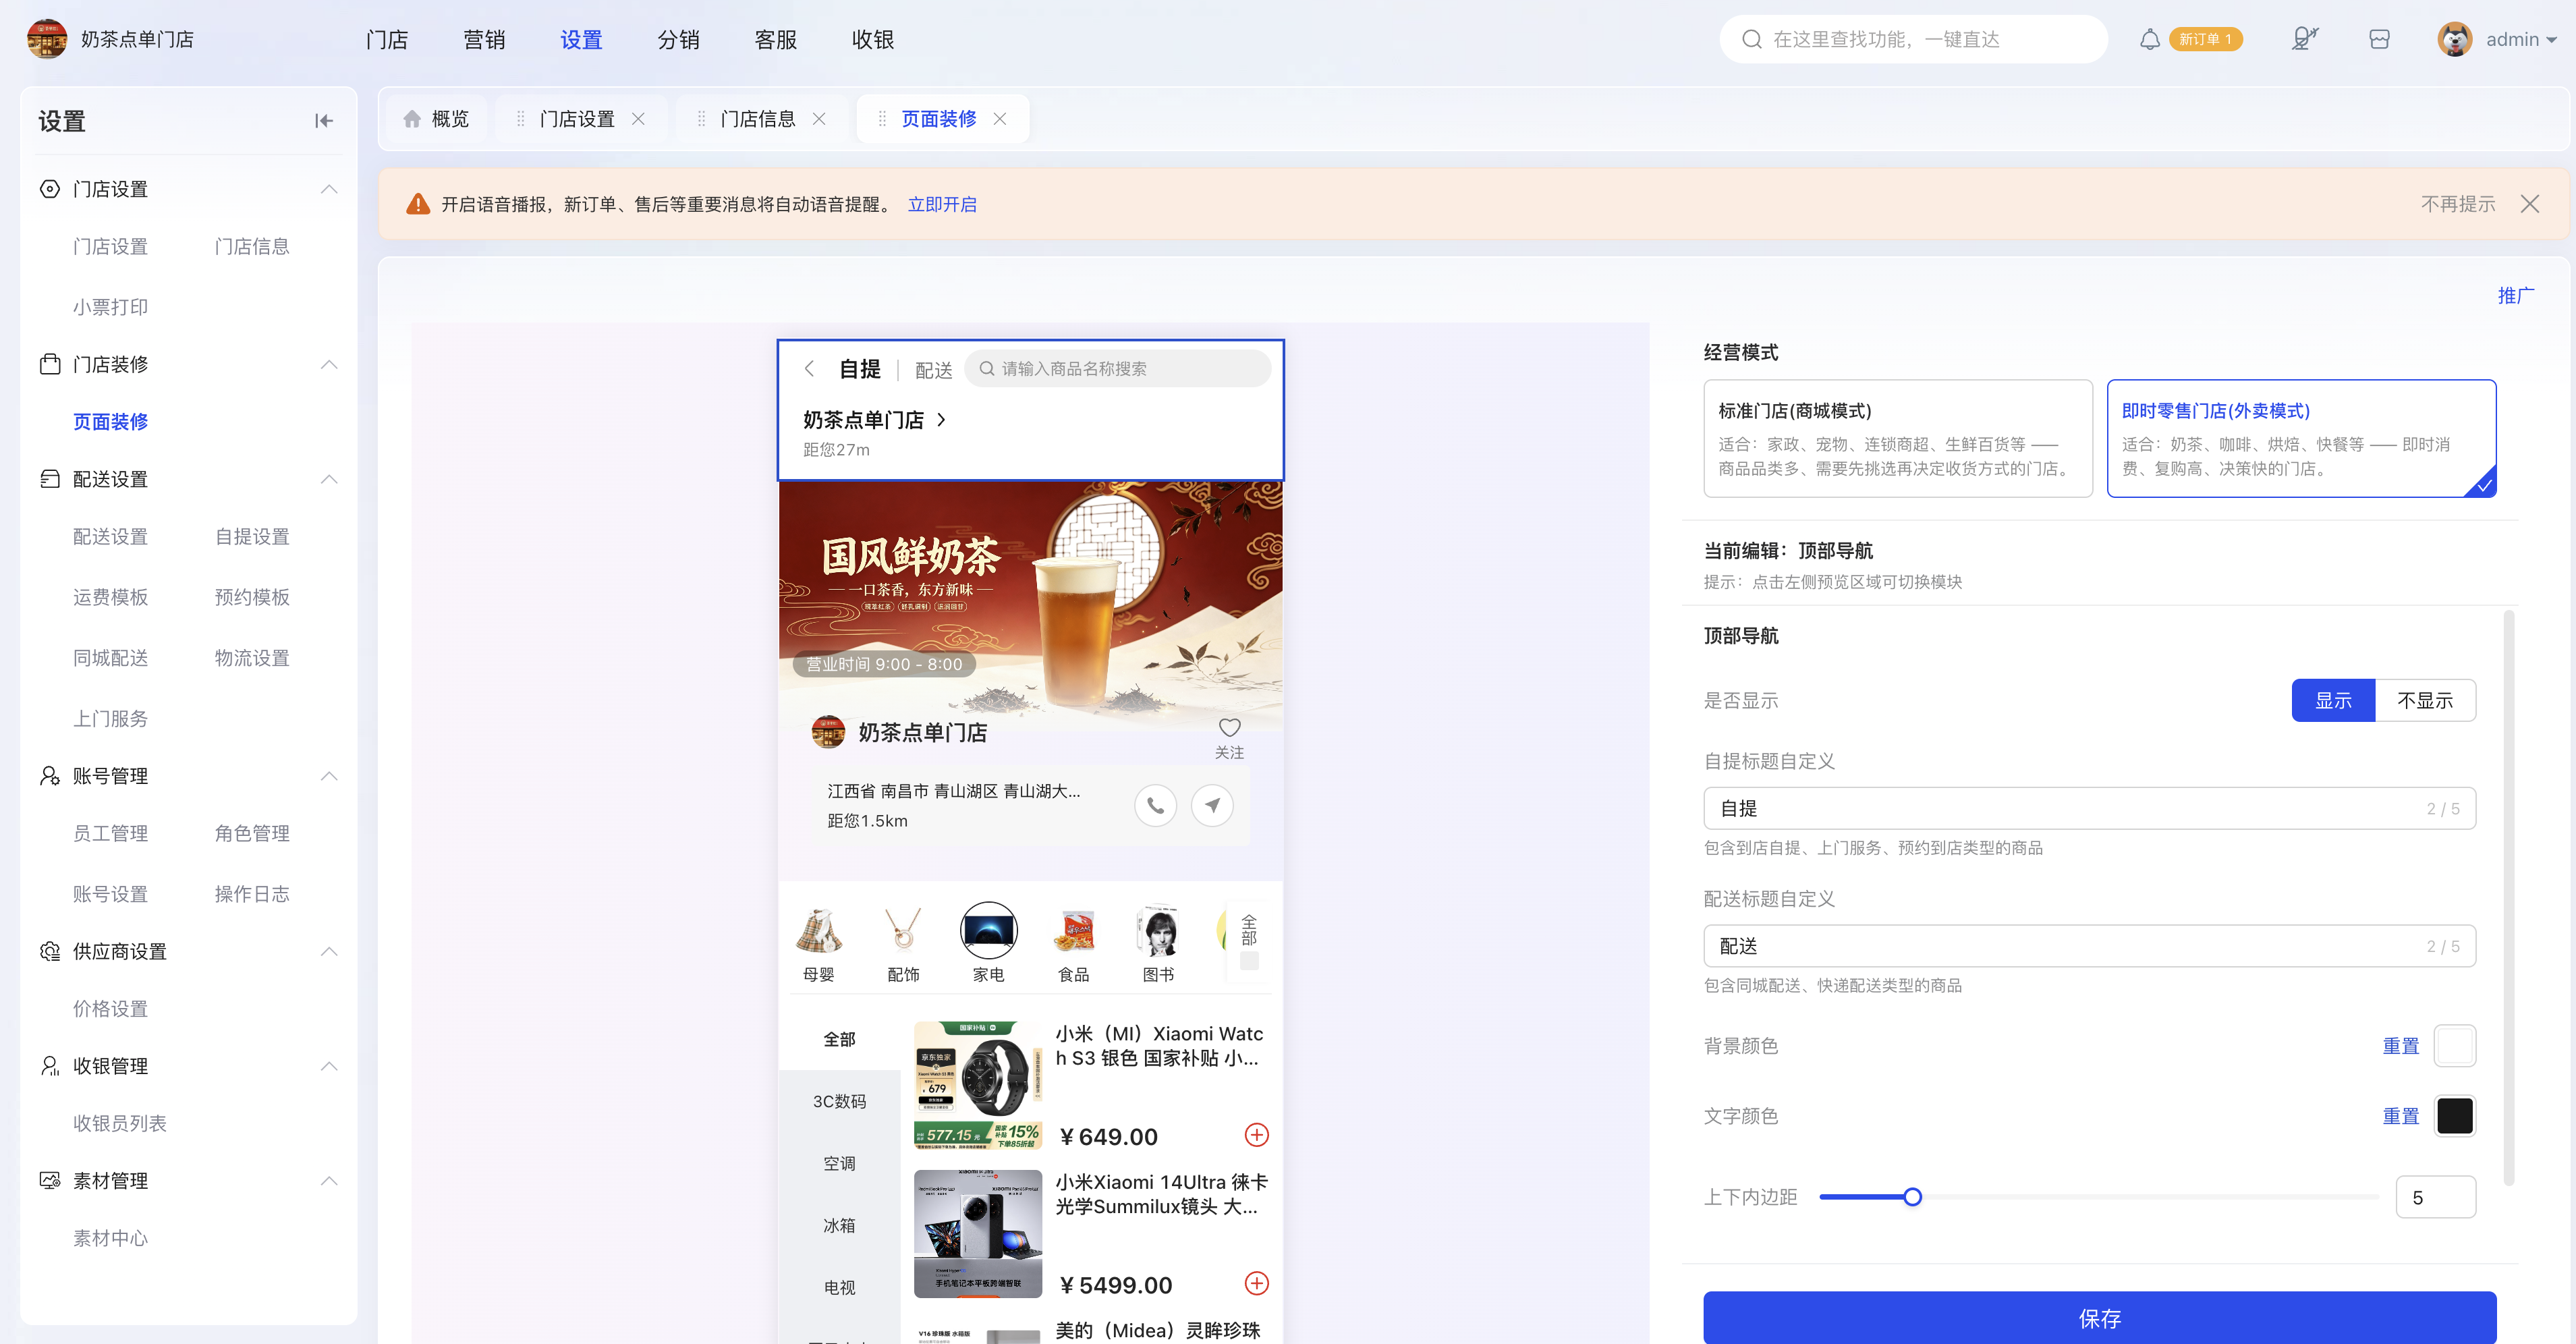Reset the 文字颜色 setting
2576x1344 pixels.
(x=2400, y=1115)
